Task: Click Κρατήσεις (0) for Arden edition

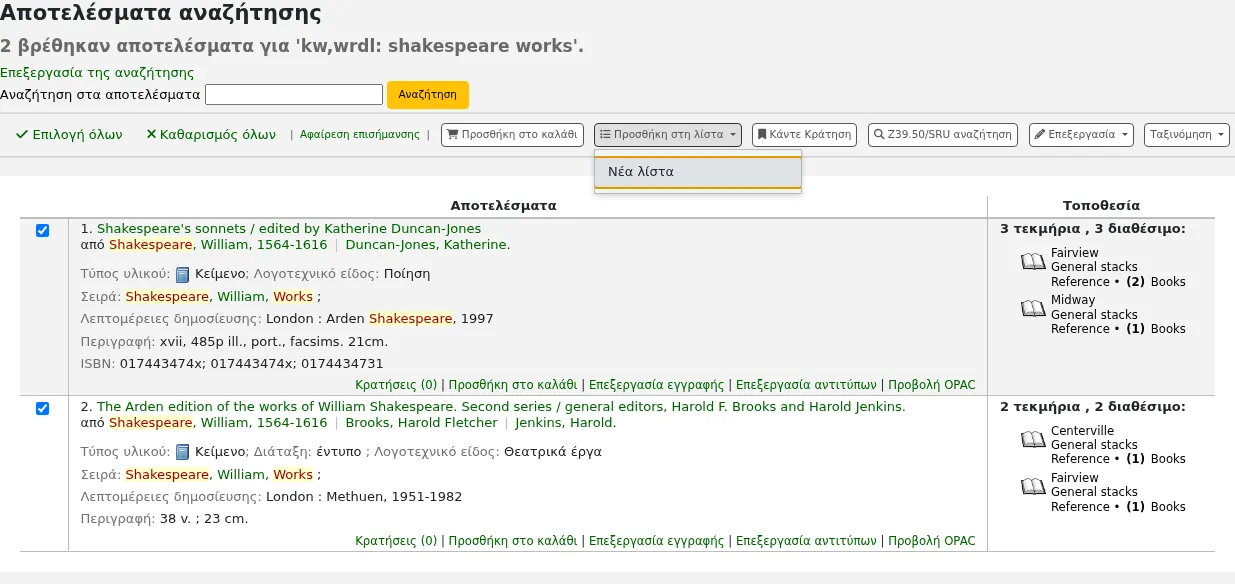Action: 396,542
